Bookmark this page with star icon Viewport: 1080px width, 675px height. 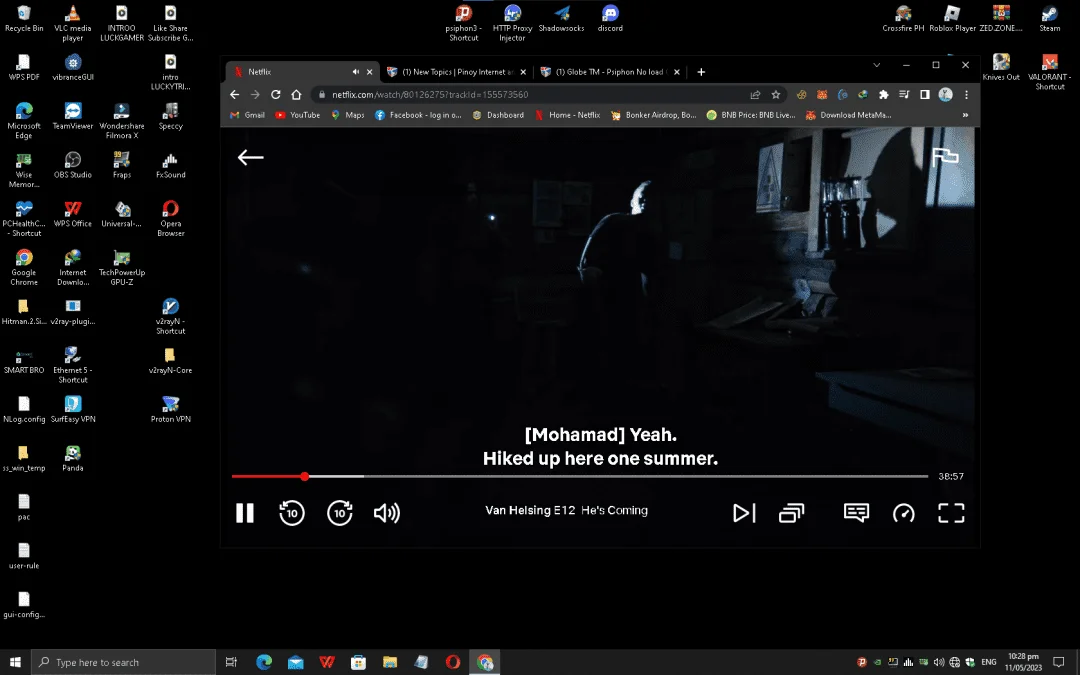tap(776, 94)
